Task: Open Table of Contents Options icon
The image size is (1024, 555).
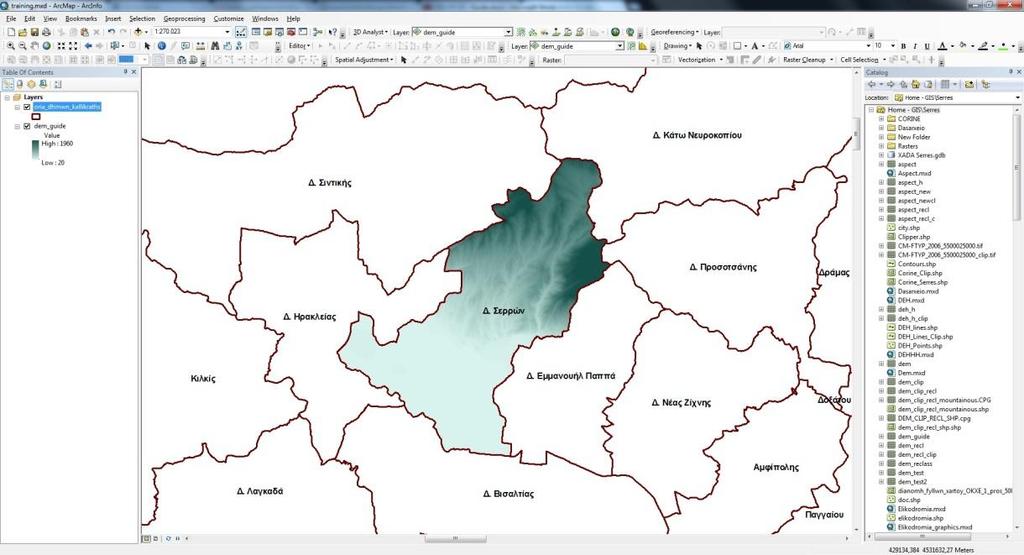Action: pos(57,84)
